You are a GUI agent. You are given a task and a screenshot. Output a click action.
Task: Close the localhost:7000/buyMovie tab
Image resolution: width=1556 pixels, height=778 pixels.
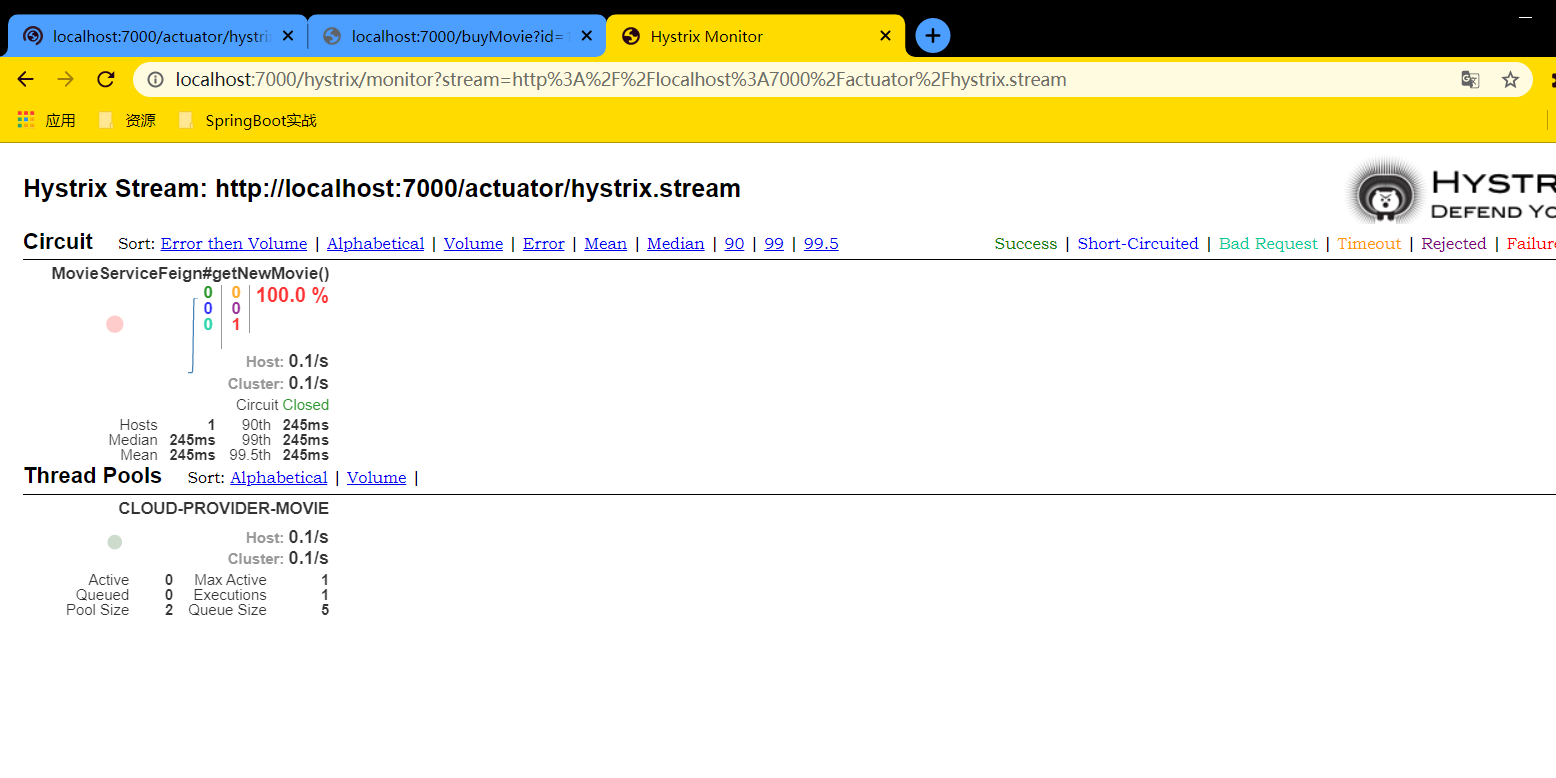coord(587,36)
